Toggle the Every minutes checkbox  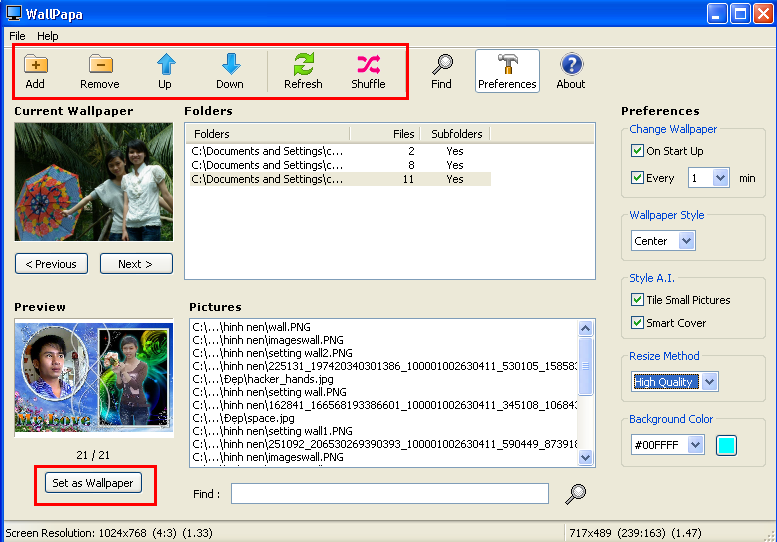[x=637, y=177]
